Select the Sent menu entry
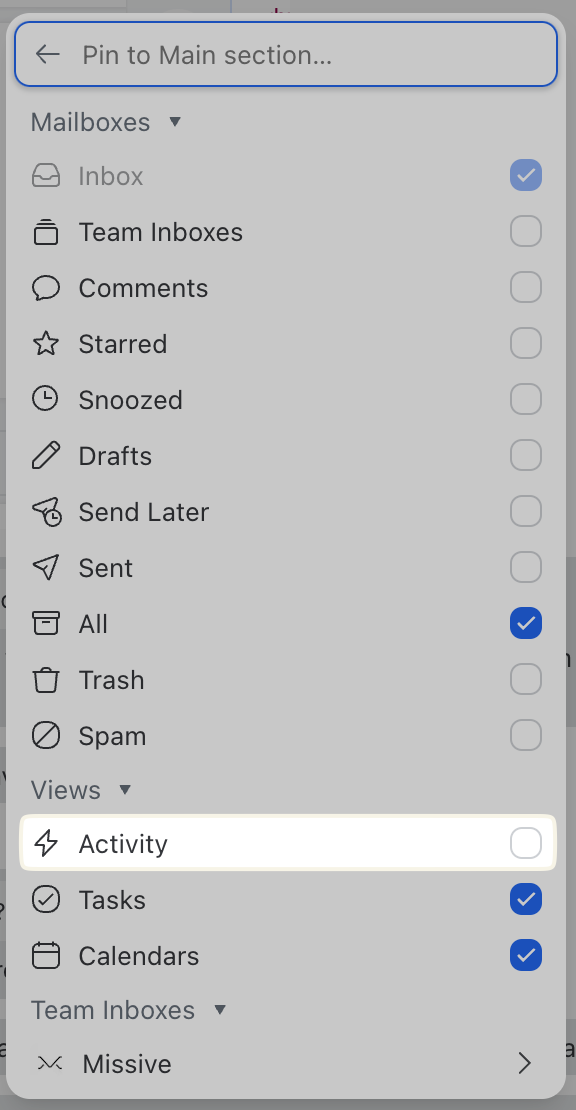 tap(287, 568)
